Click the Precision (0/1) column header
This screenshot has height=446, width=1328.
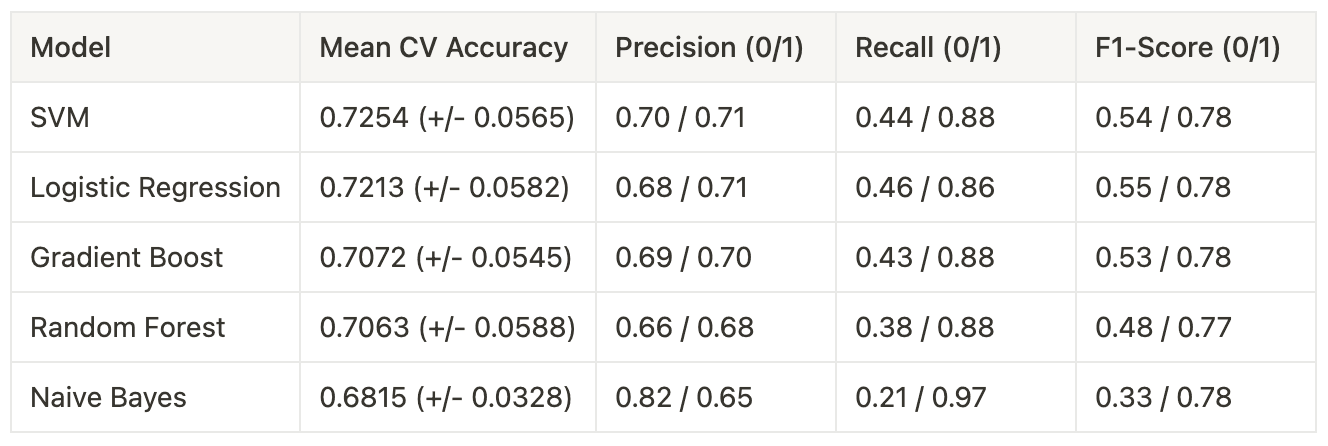point(709,47)
